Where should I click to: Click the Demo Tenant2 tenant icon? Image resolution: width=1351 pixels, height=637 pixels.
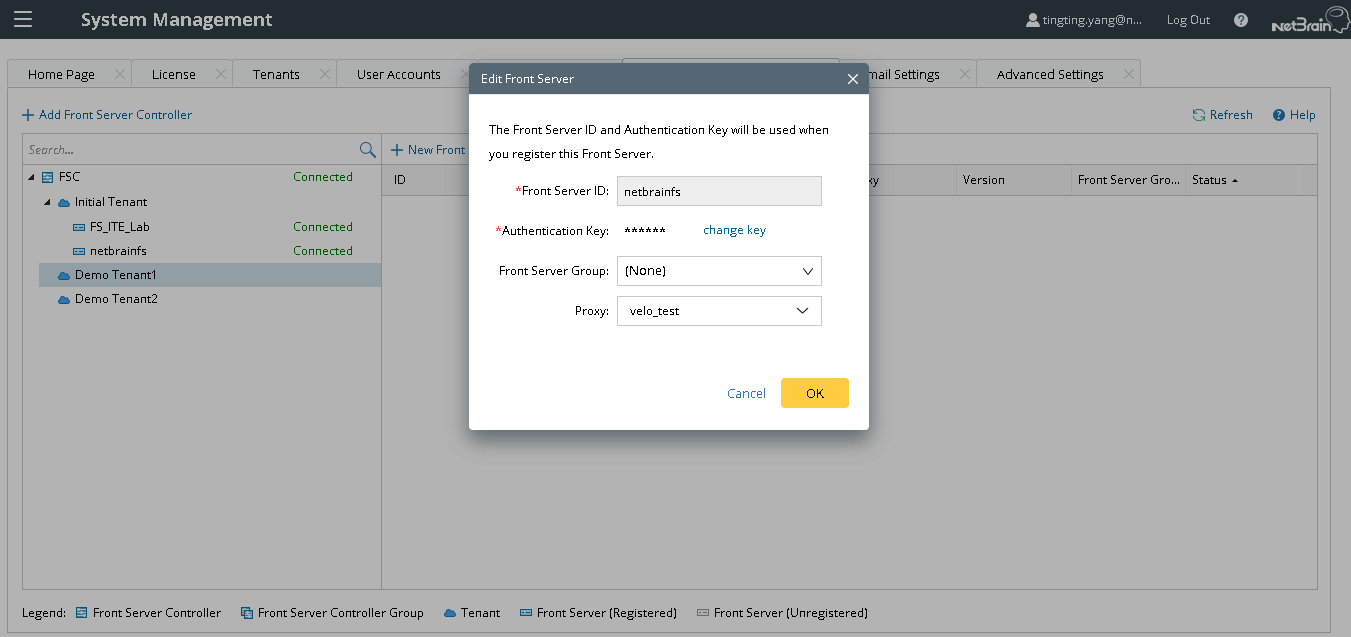click(63, 298)
